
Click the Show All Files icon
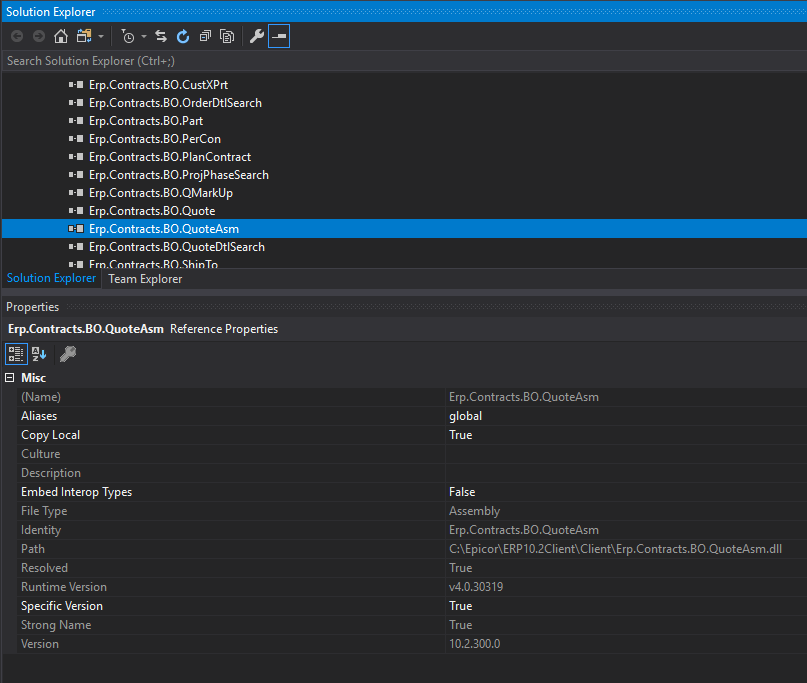pyautogui.click(x=227, y=37)
